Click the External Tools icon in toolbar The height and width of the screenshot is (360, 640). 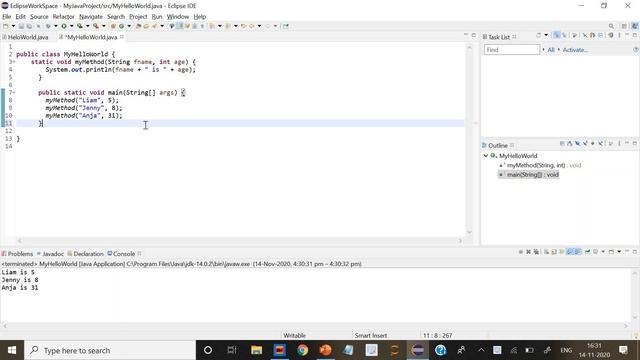[96, 26]
